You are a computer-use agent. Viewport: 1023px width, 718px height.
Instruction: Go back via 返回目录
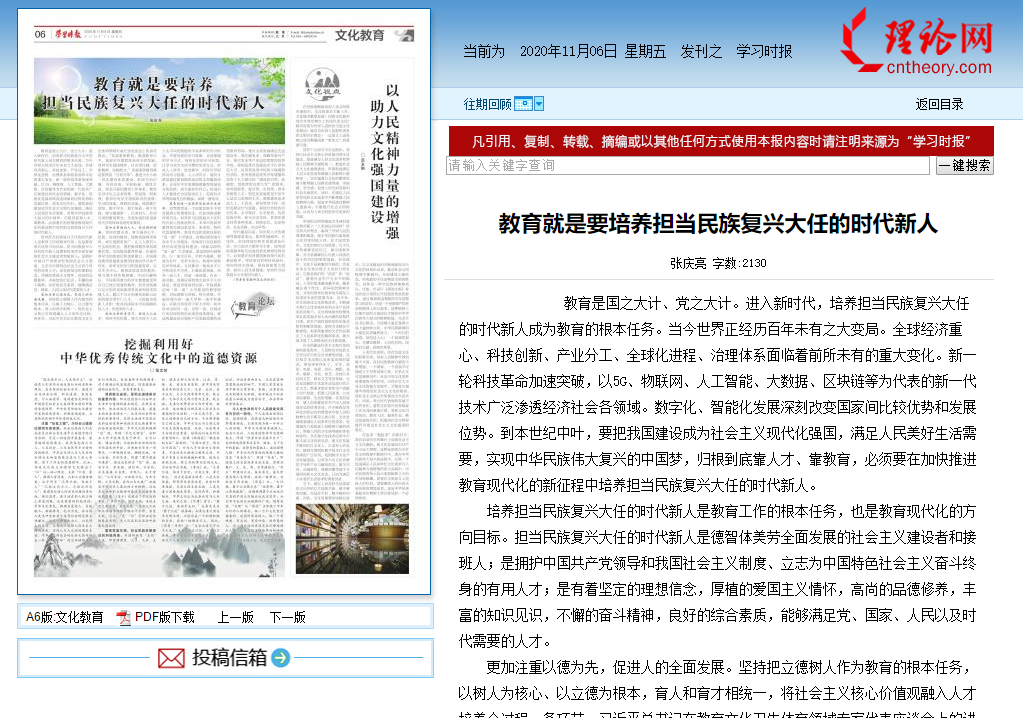point(939,104)
